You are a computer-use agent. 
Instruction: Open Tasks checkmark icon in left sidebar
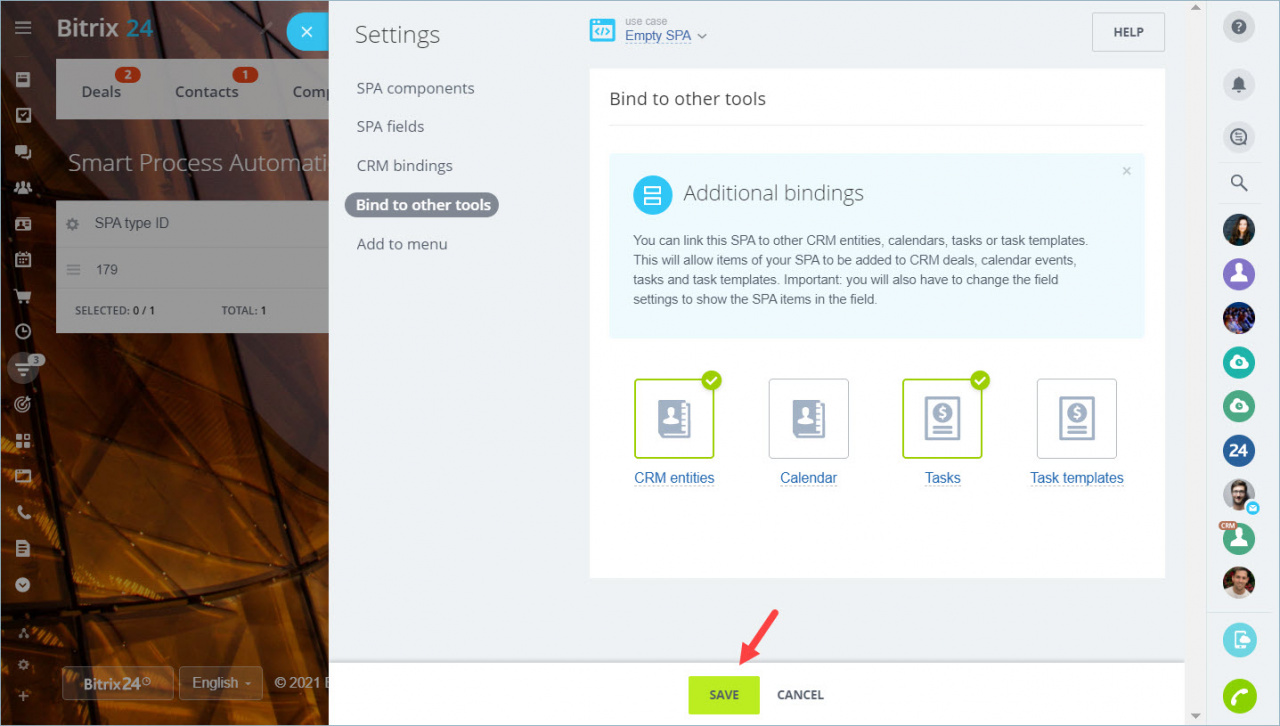click(x=23, y=116)
